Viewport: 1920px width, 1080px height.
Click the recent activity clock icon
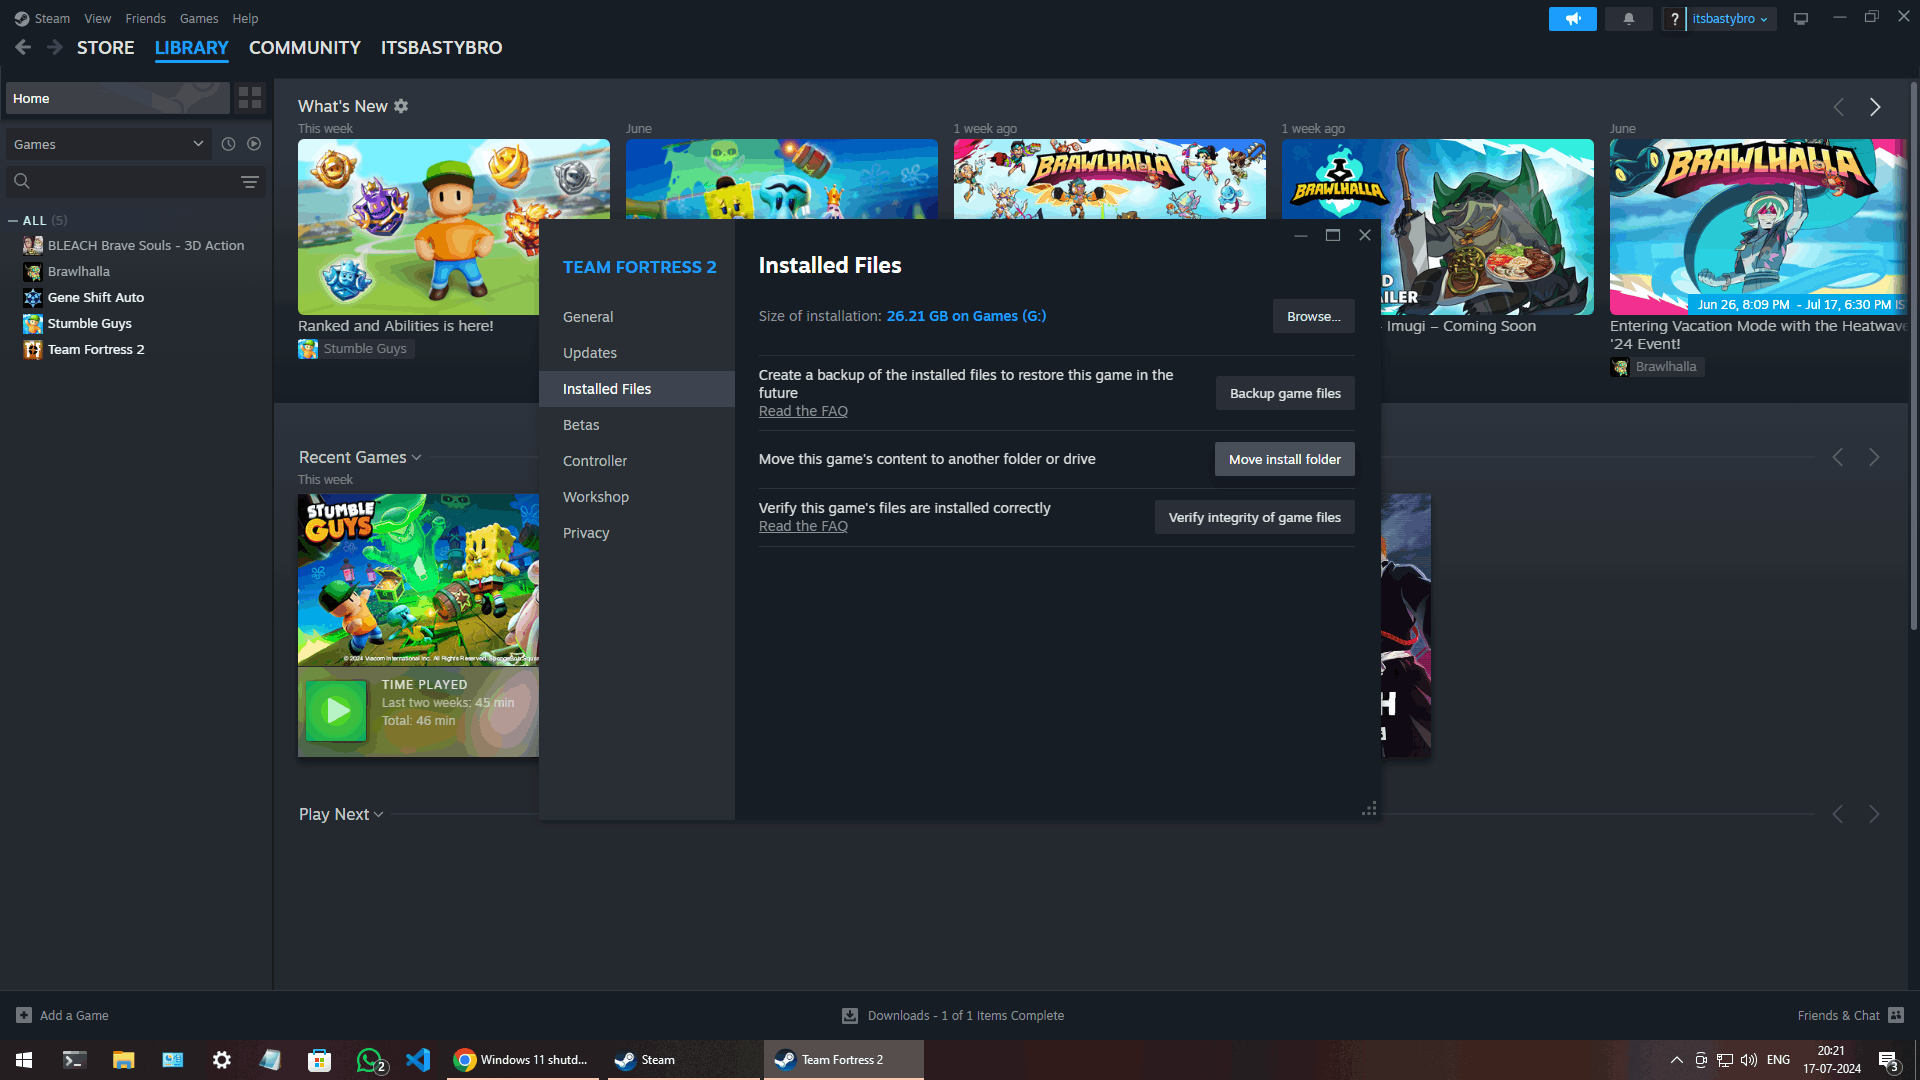(x=228, y=144)
